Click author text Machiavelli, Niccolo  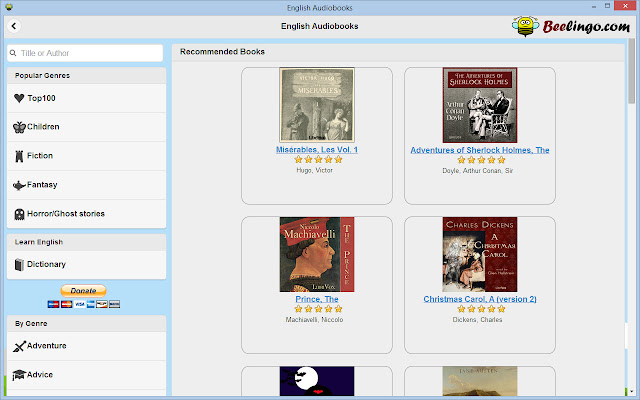[314, 320]
